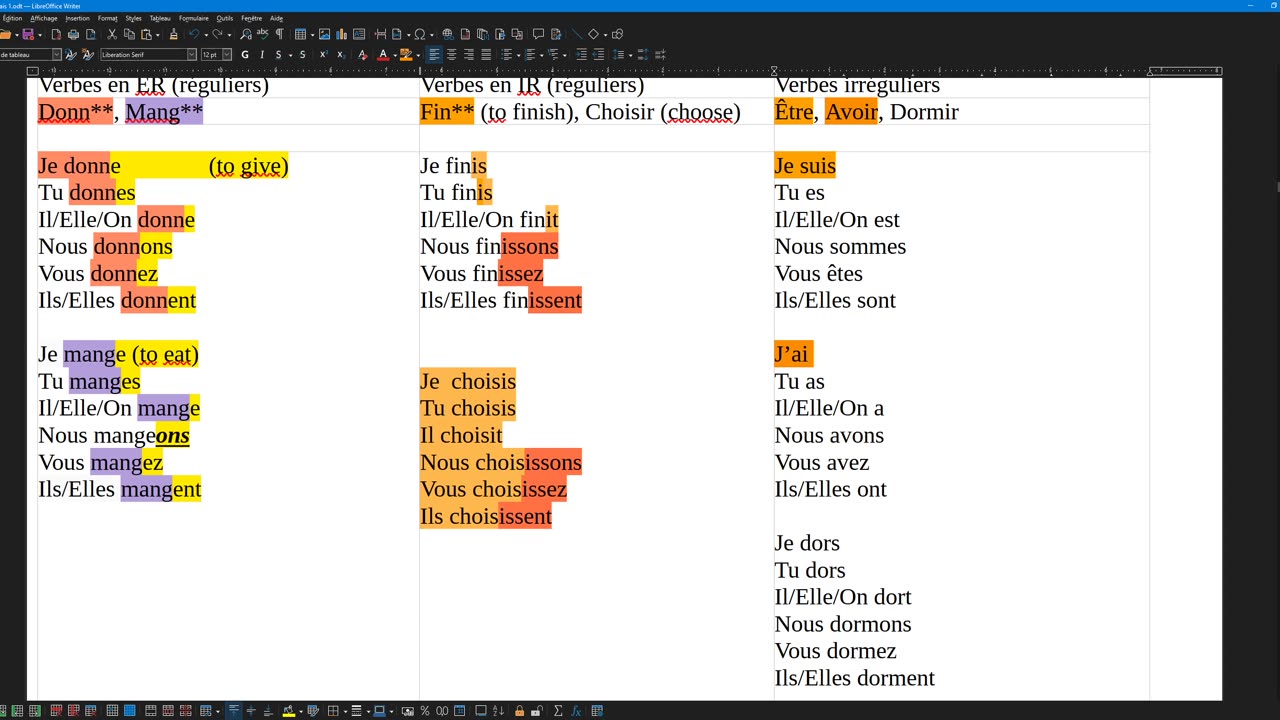Viewport: 1280px width, 720px height.
Task: Open the Format menu
Action: pyautogui.click(x=107, y=18)
